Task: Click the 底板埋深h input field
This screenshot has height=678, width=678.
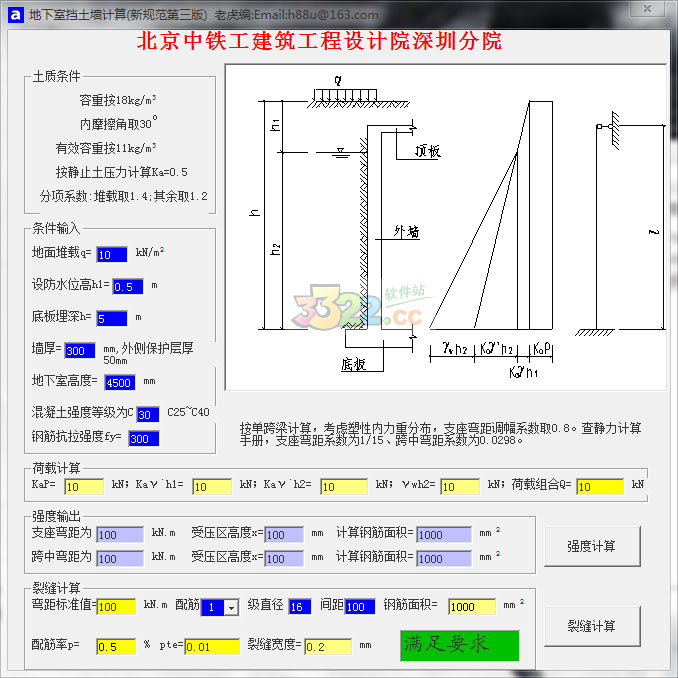Action: coord(112,319)
